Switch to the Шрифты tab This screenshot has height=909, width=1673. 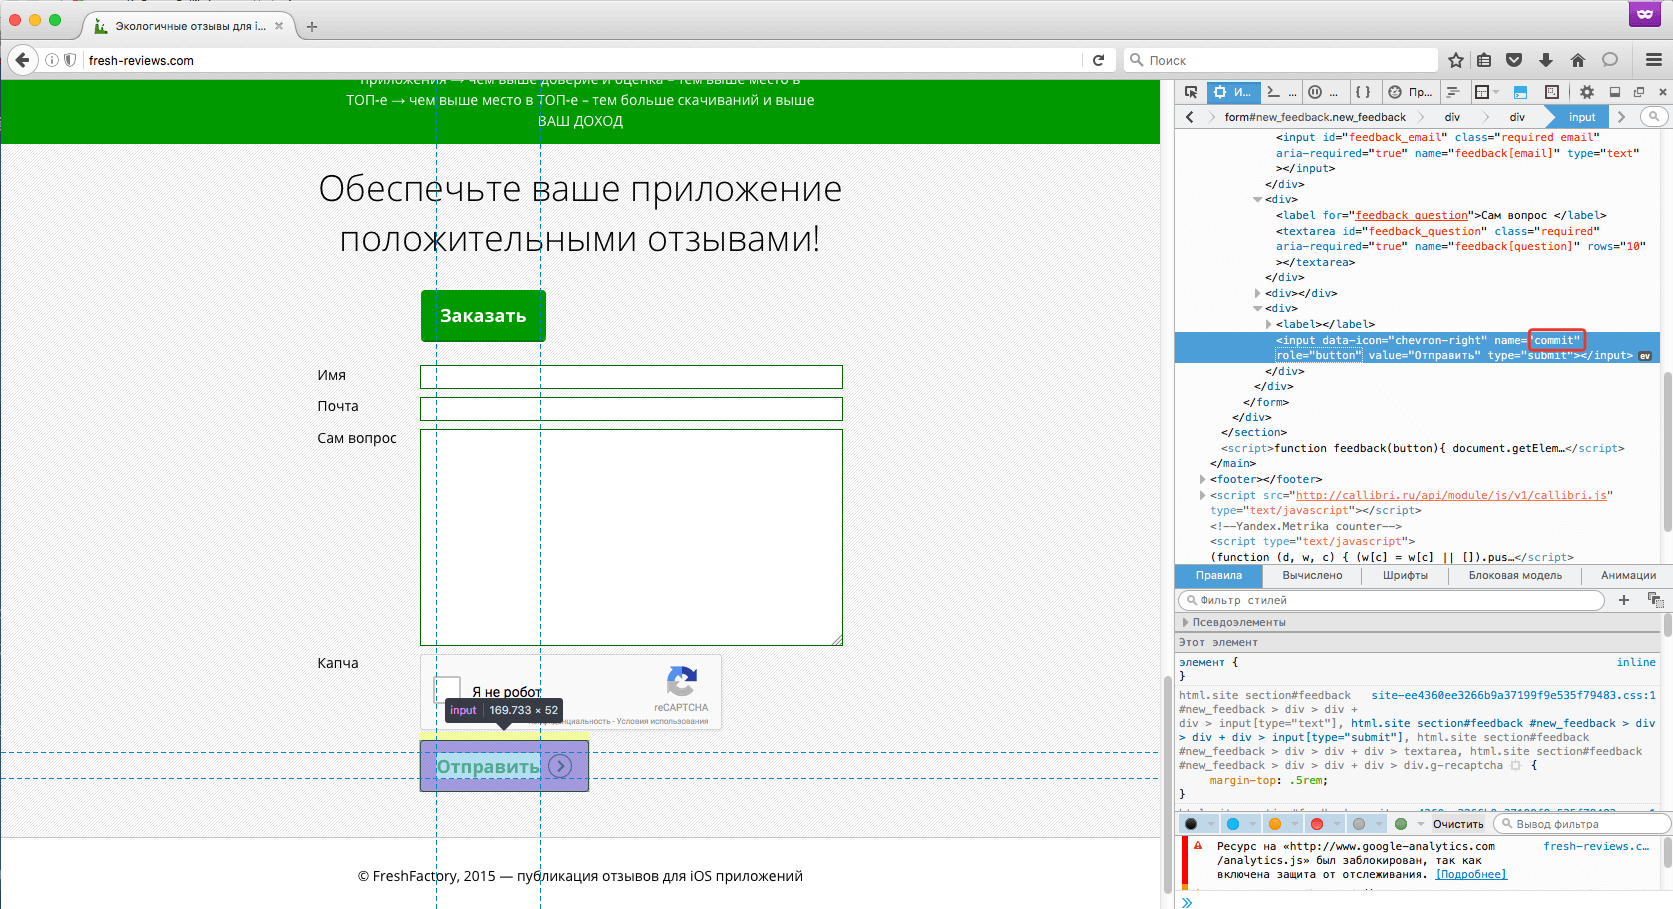[1405, 575]
